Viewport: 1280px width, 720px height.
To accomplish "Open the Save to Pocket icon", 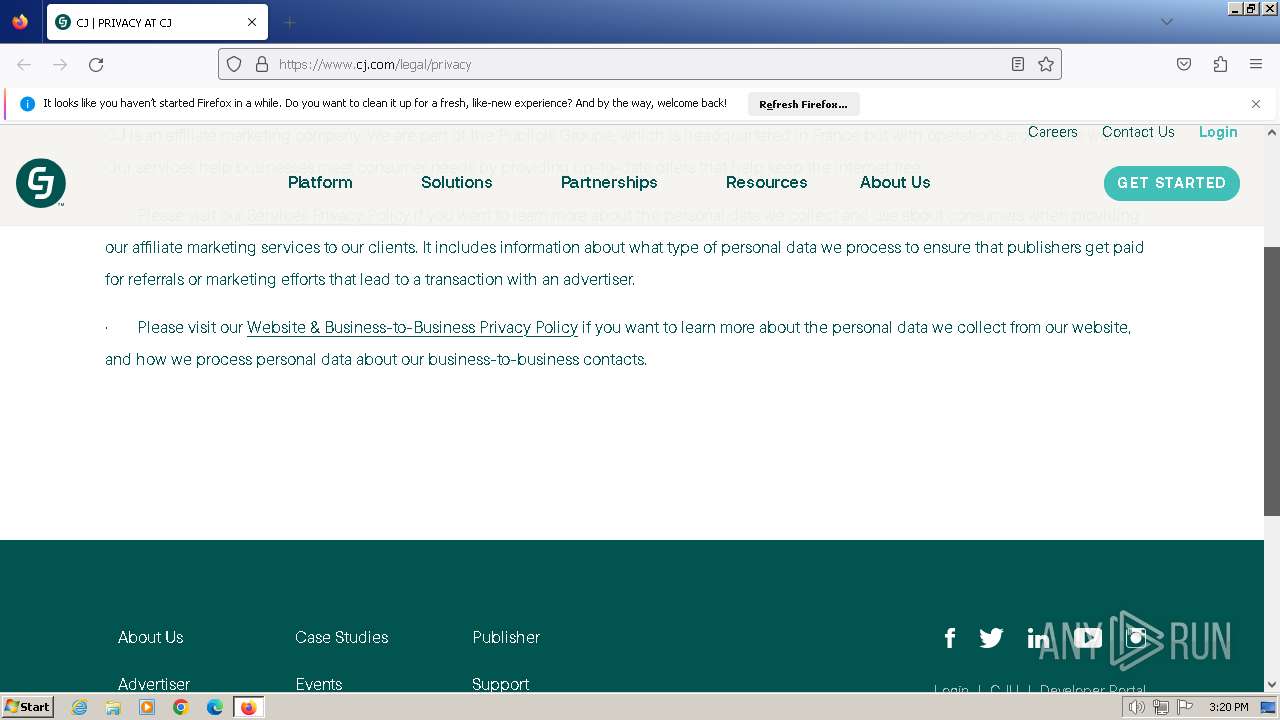I will pos(1184,64).
